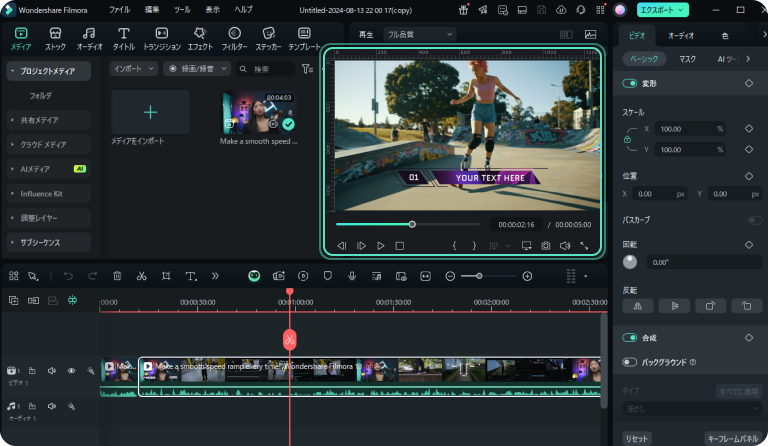This screenshot has height=446, width=768.
Task: Open the エクスポート dropdown arrow
Action: [x=680, y=10]
